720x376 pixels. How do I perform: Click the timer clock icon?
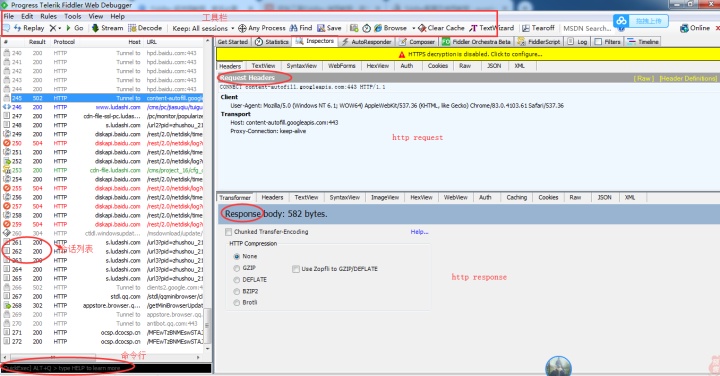(366, 28)
